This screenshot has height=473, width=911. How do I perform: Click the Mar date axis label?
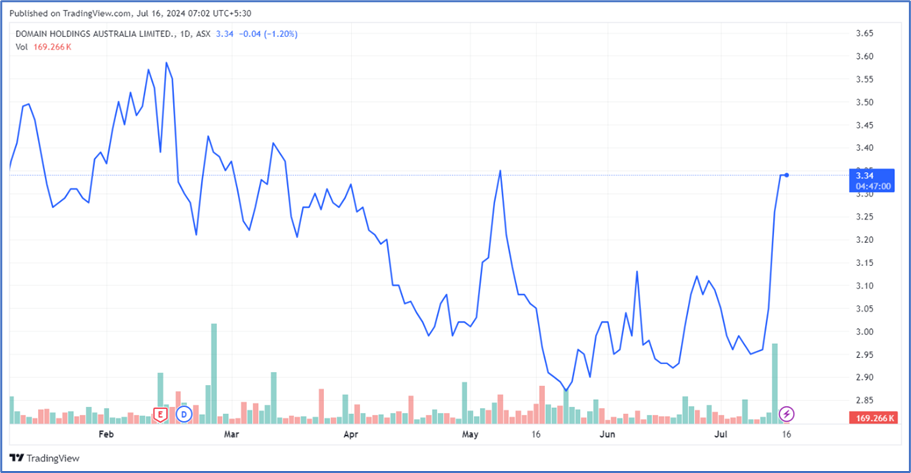[x=231, y=434]
